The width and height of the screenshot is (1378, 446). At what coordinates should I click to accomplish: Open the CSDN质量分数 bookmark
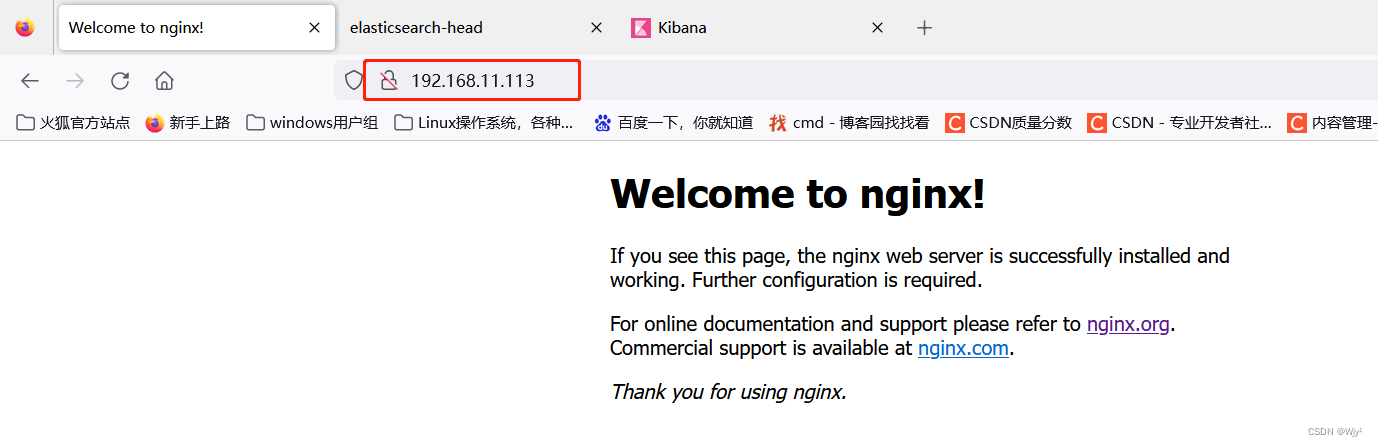click(x=1008, y=123)
